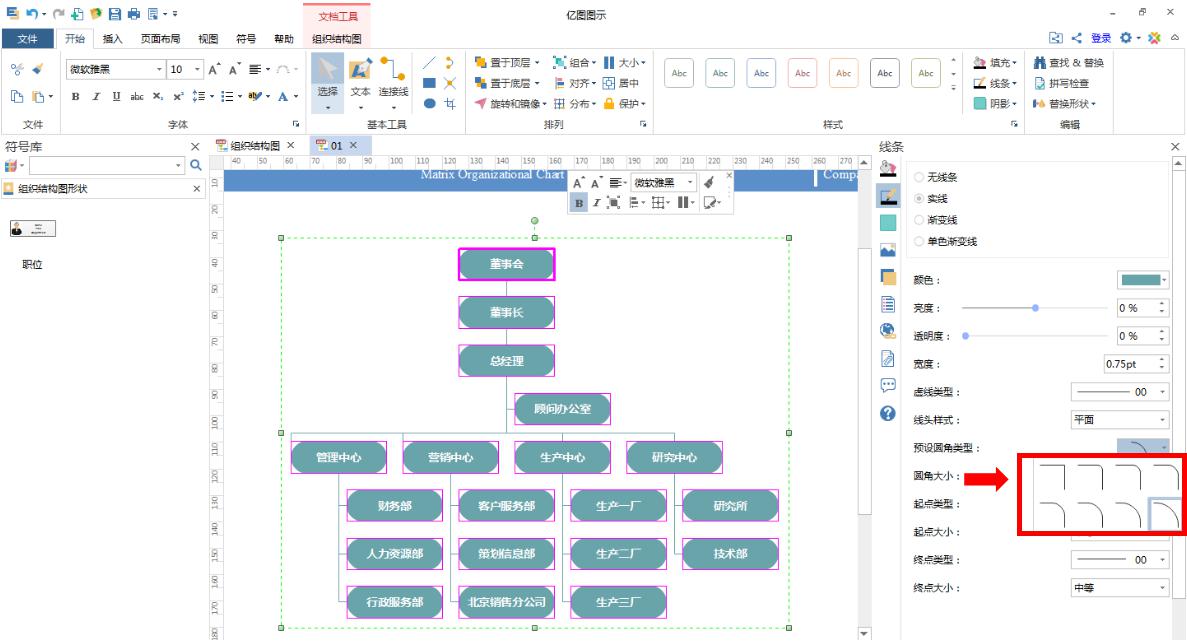1187x644 pixels.
Task: Click the share icon in title area
Action: [1076, 37]
